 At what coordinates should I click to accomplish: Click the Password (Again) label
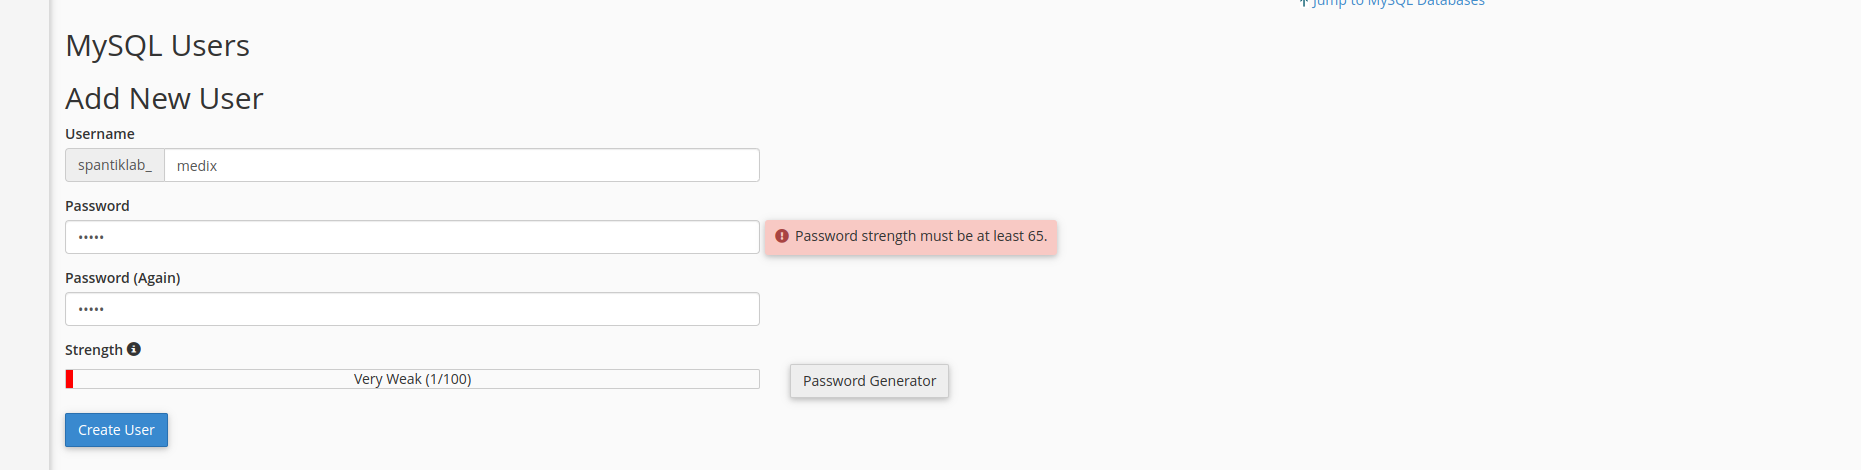pyautogui.click(x=122, y=278)
